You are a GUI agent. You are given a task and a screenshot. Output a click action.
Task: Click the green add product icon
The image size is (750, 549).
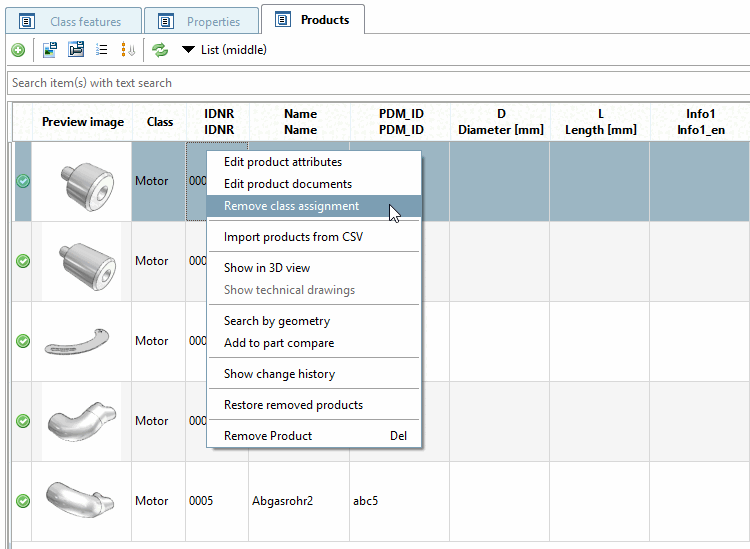[x=18, y=50]
